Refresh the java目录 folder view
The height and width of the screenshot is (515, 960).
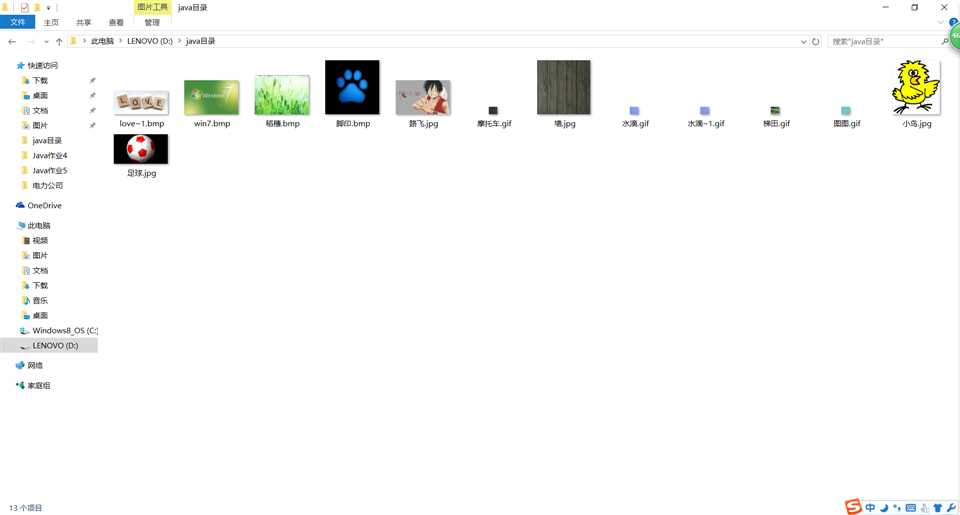tap(816, 42)
